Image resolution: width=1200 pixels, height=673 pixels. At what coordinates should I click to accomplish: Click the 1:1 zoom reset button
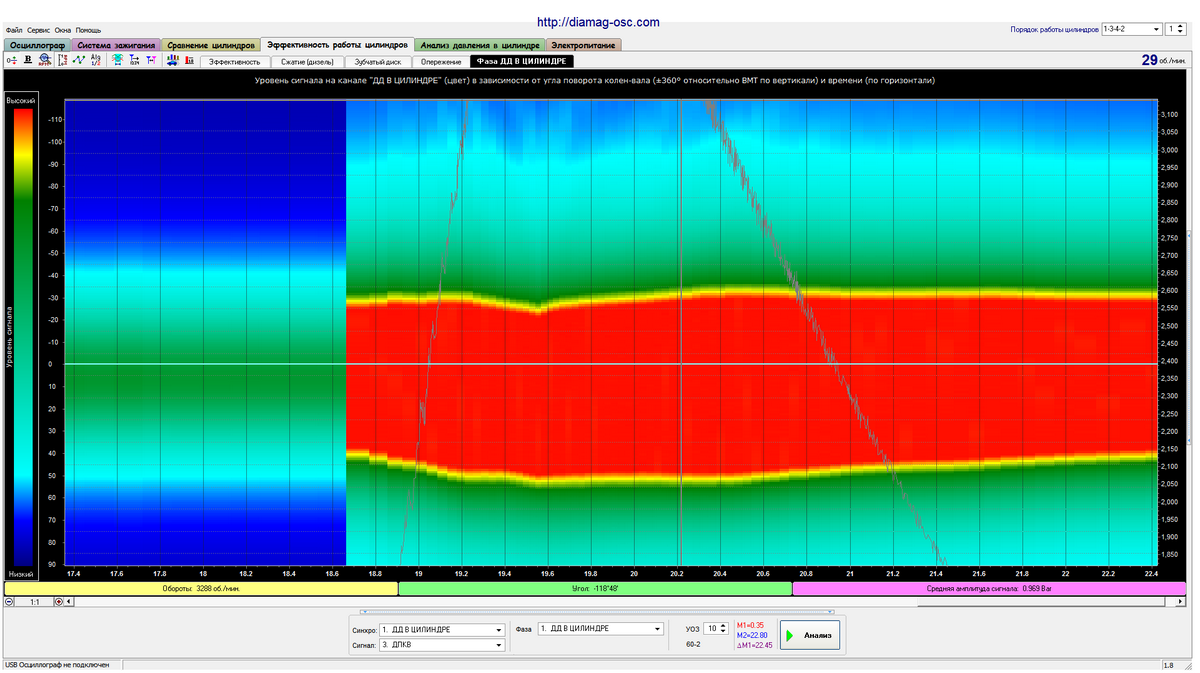point(34,602)
